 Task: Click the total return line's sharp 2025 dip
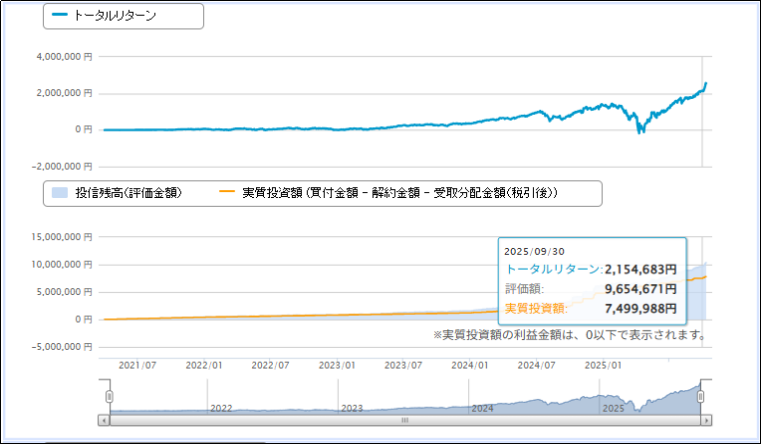640,130
